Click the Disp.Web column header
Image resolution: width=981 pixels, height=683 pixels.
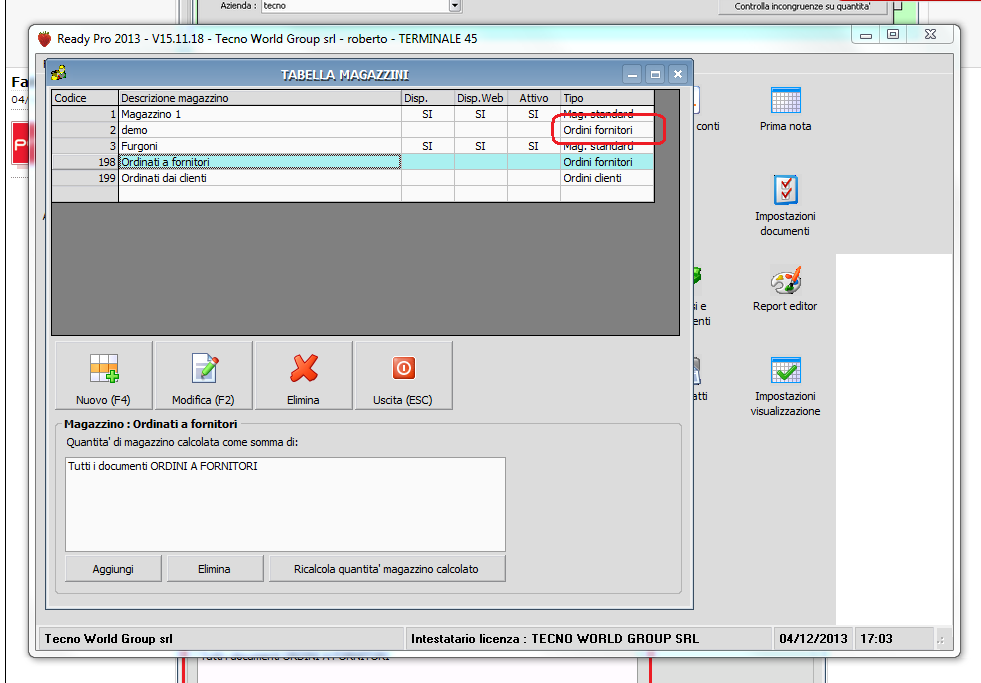click(480, 98)
